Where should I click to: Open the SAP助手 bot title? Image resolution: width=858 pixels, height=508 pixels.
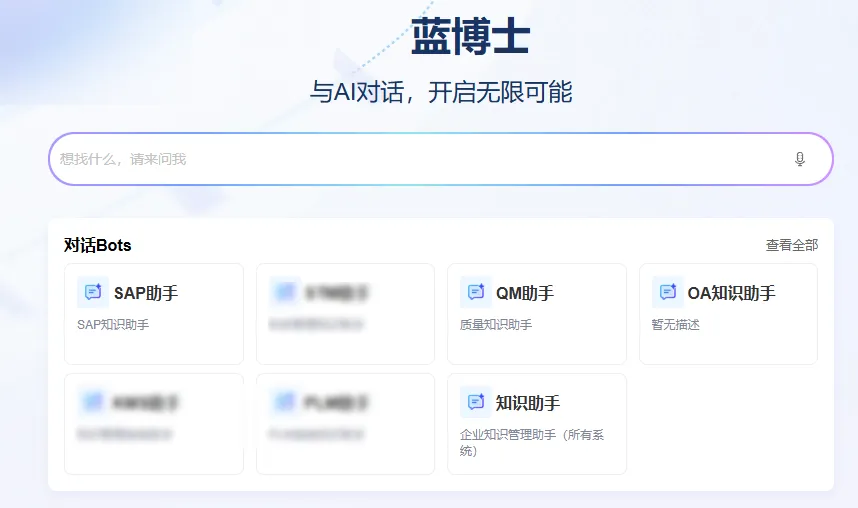[146, 293]
